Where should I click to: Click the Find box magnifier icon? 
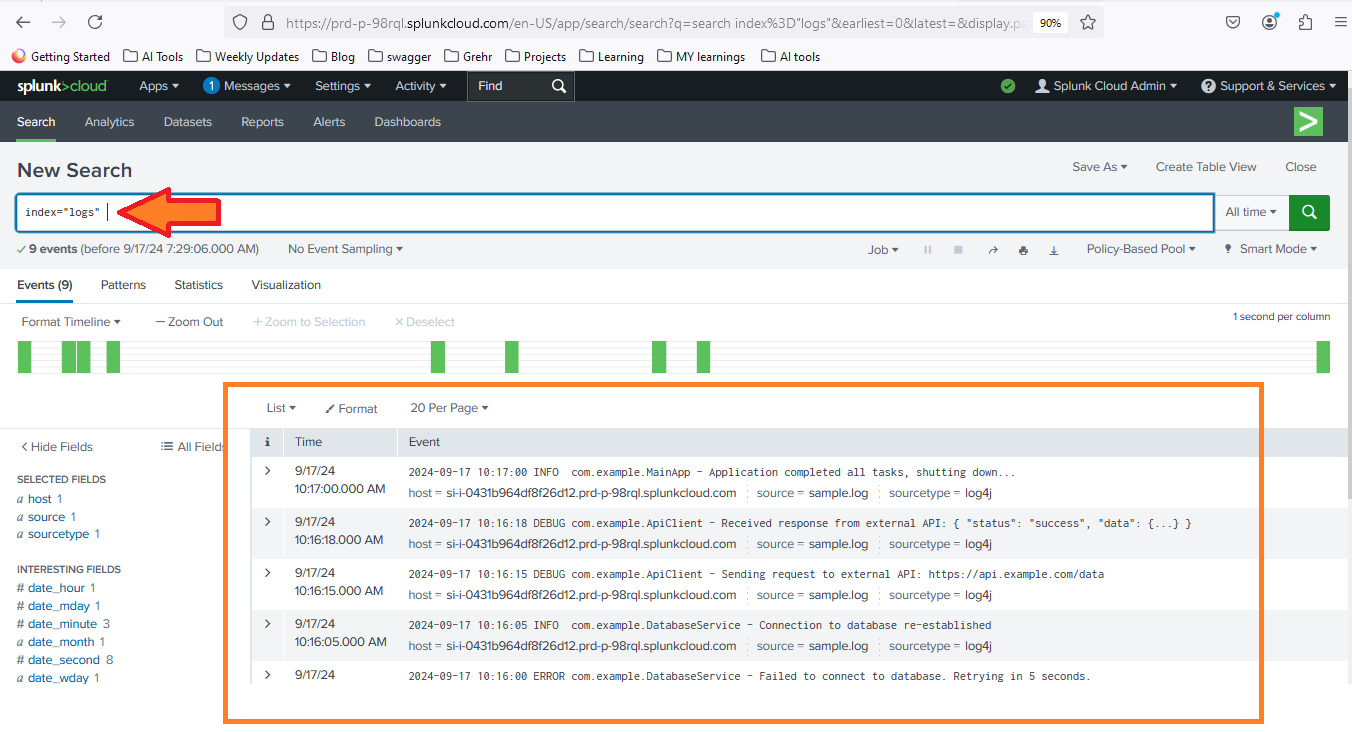click(559, 86)
